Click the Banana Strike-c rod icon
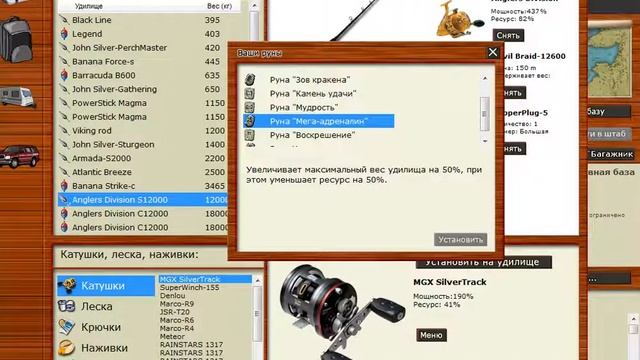This screenshot has width=640, height=360. (x=64, y=186)
